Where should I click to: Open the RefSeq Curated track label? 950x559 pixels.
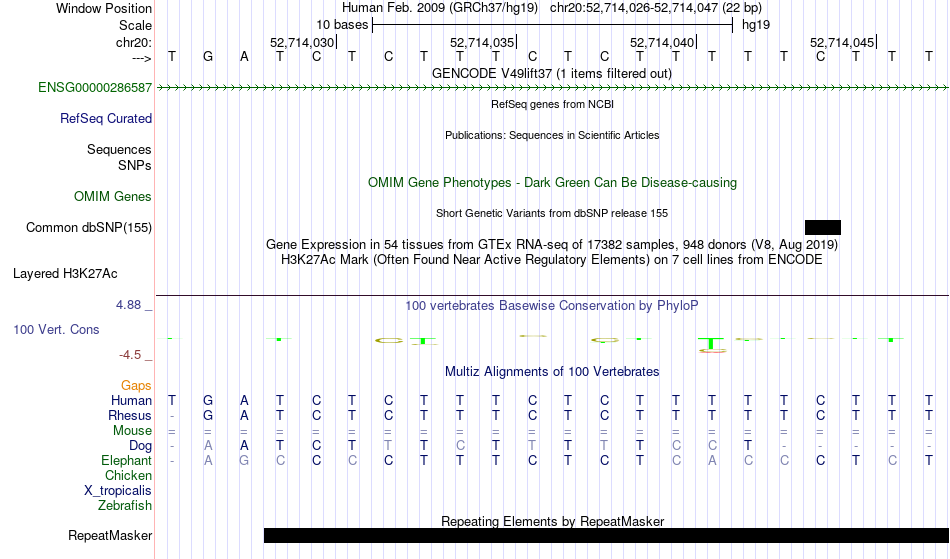point(105,119)
